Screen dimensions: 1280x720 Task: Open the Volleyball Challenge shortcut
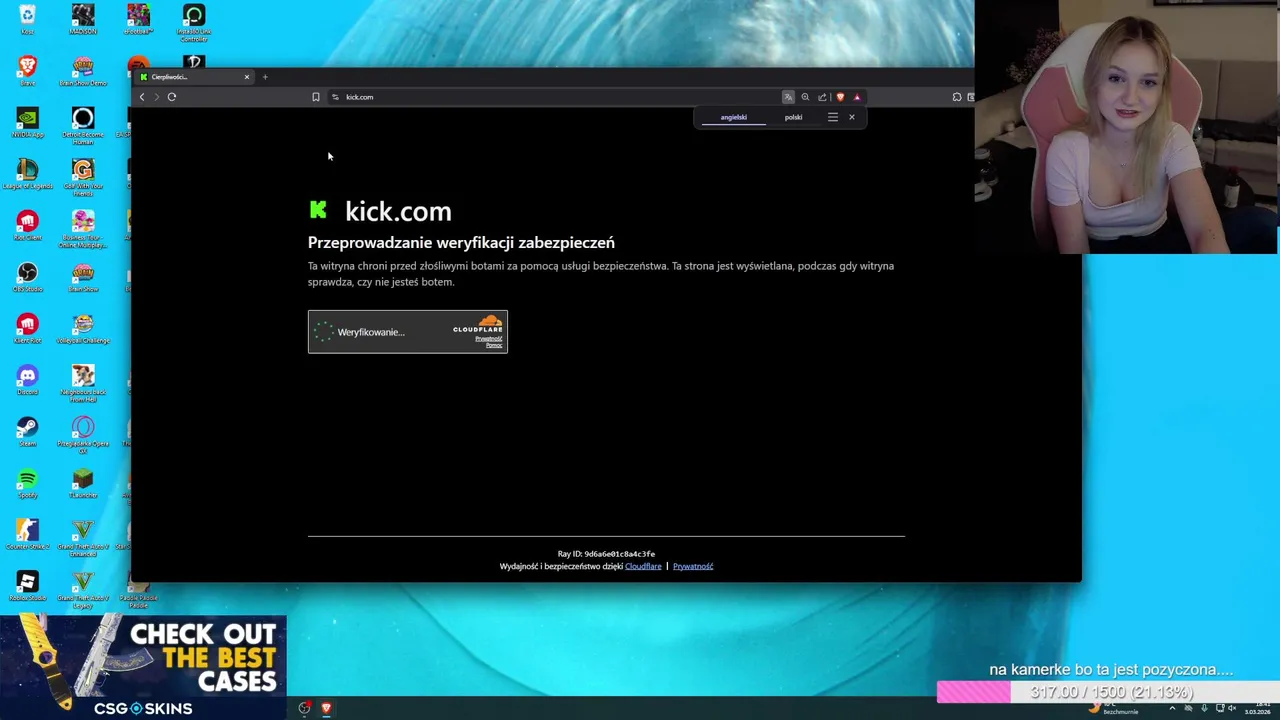tap(83, 329)
